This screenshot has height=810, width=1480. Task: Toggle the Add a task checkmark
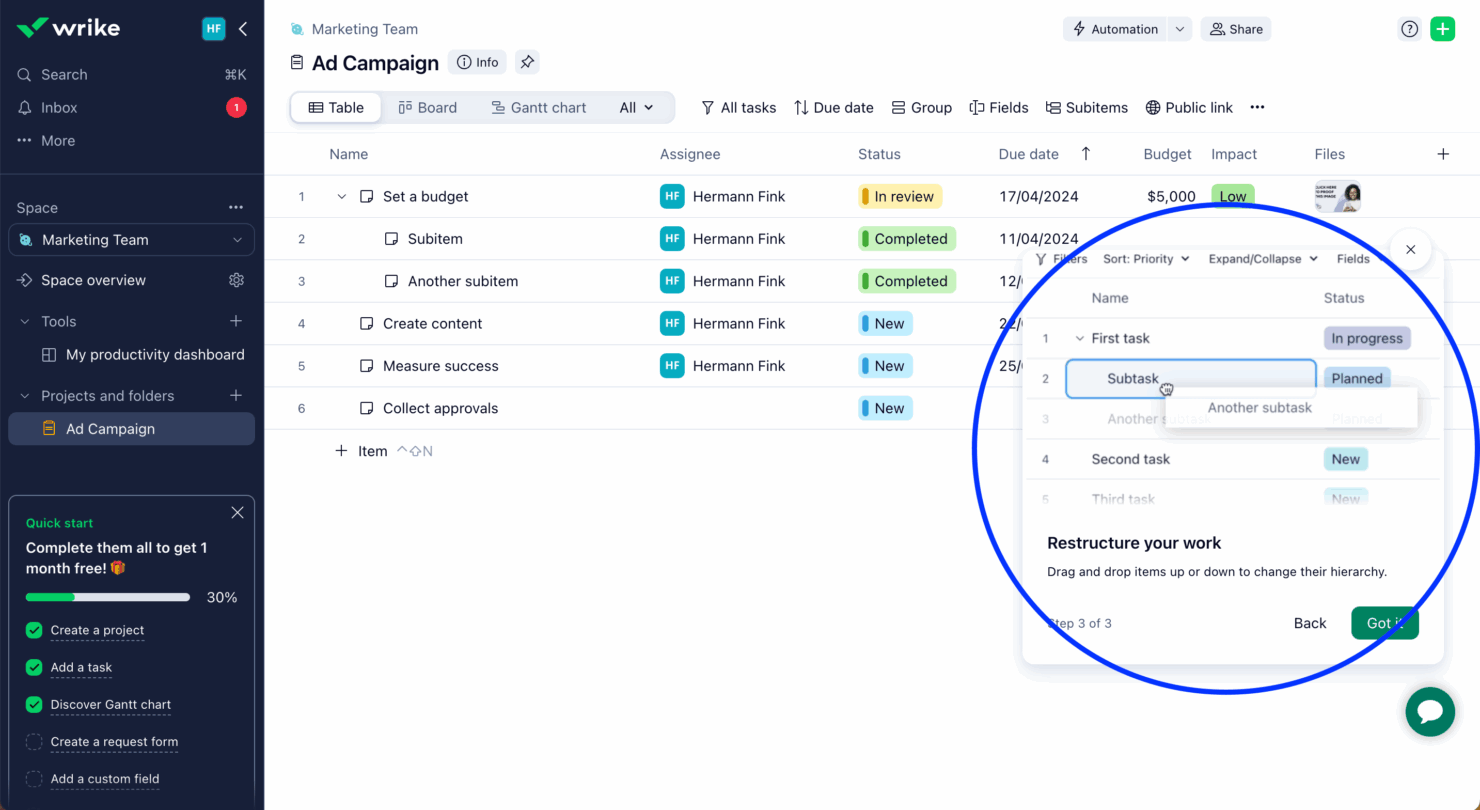[x=34, y=667]
